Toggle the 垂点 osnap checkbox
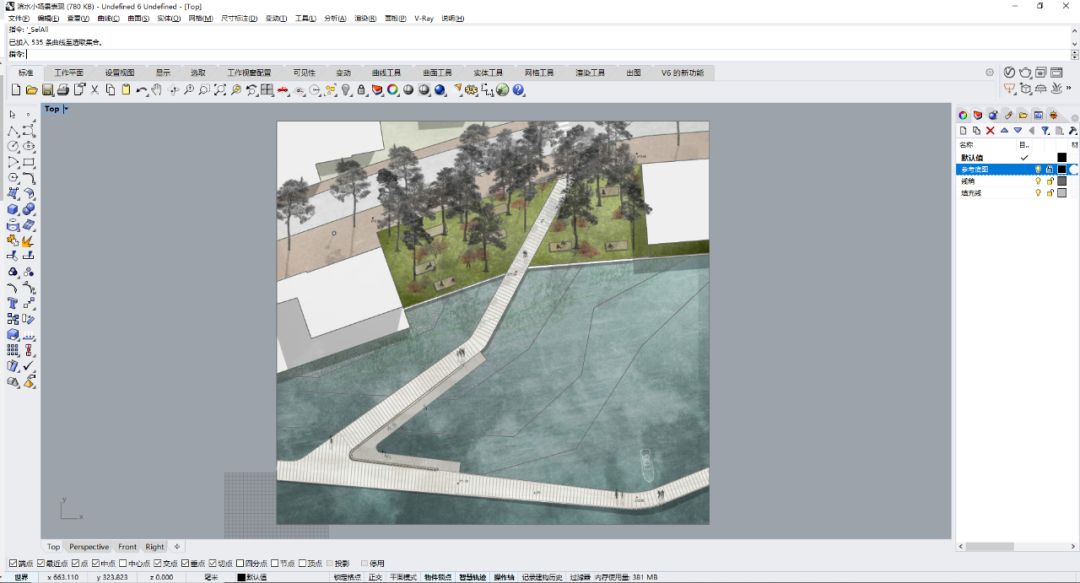This screenshot has width=1080, height=583. [x=185, y=564]
